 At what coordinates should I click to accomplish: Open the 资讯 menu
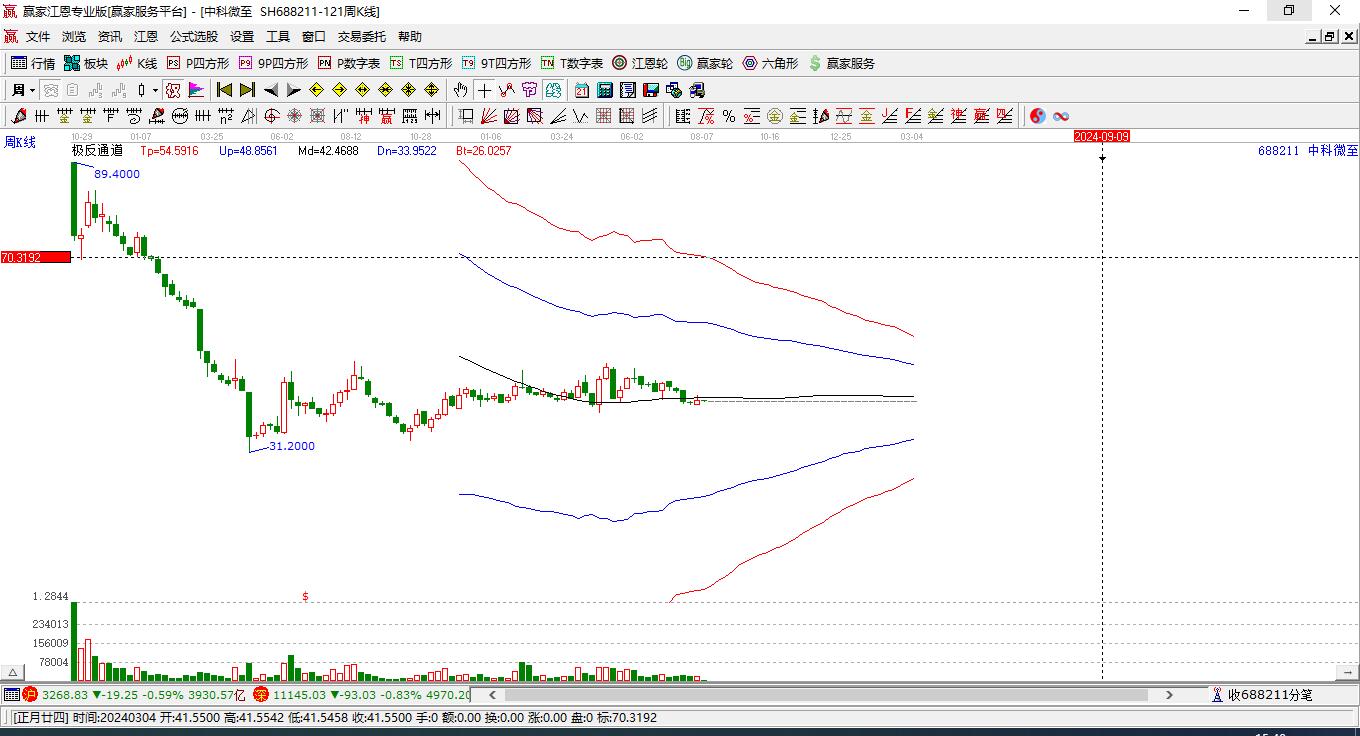click(x=110, y=37)
